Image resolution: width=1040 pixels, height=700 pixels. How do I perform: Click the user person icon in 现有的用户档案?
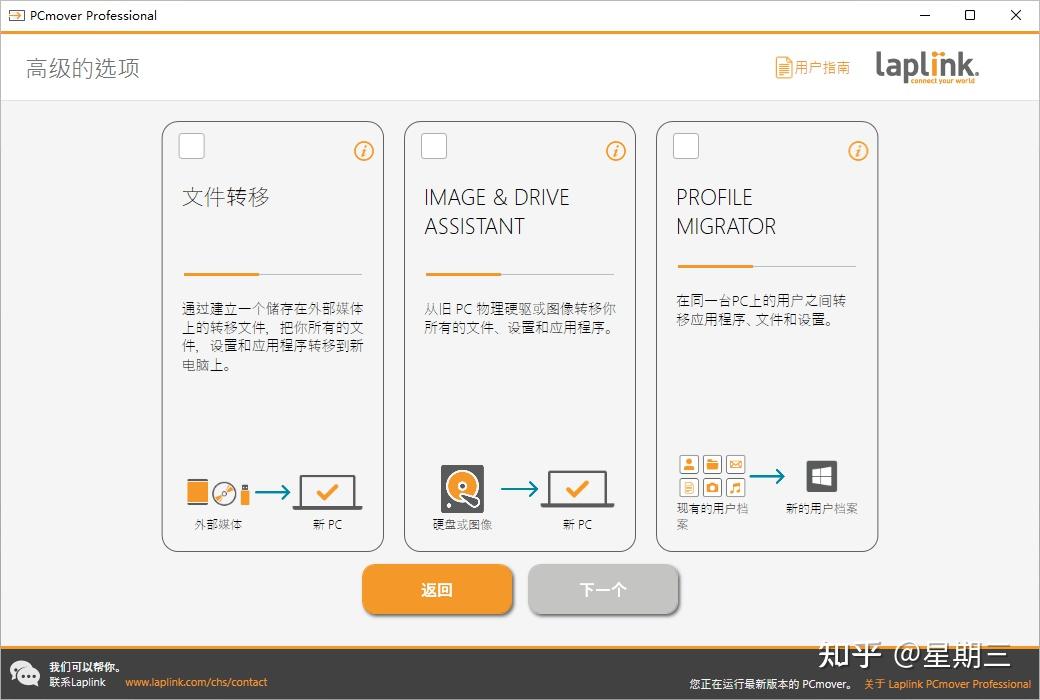coord(689,464)
